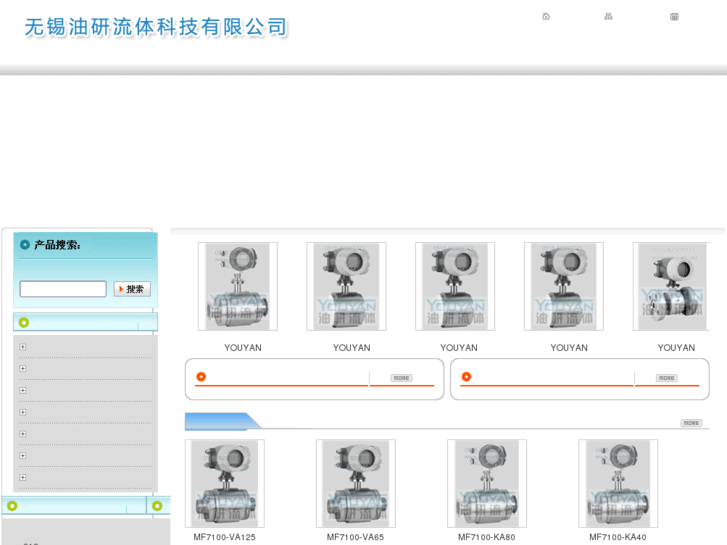The height and width of the screenshot is (545, 727).
Task: Click MF7100-VA65 product name link
Action: click(x=356, y=537)
